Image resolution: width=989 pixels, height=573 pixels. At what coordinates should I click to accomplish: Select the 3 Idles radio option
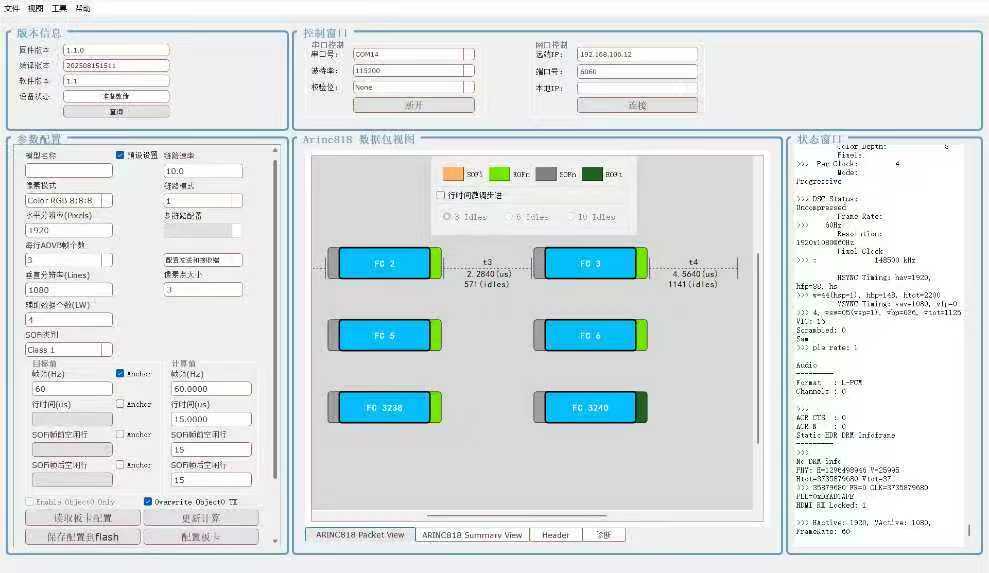pyautogui.click(x=447, y=216)
